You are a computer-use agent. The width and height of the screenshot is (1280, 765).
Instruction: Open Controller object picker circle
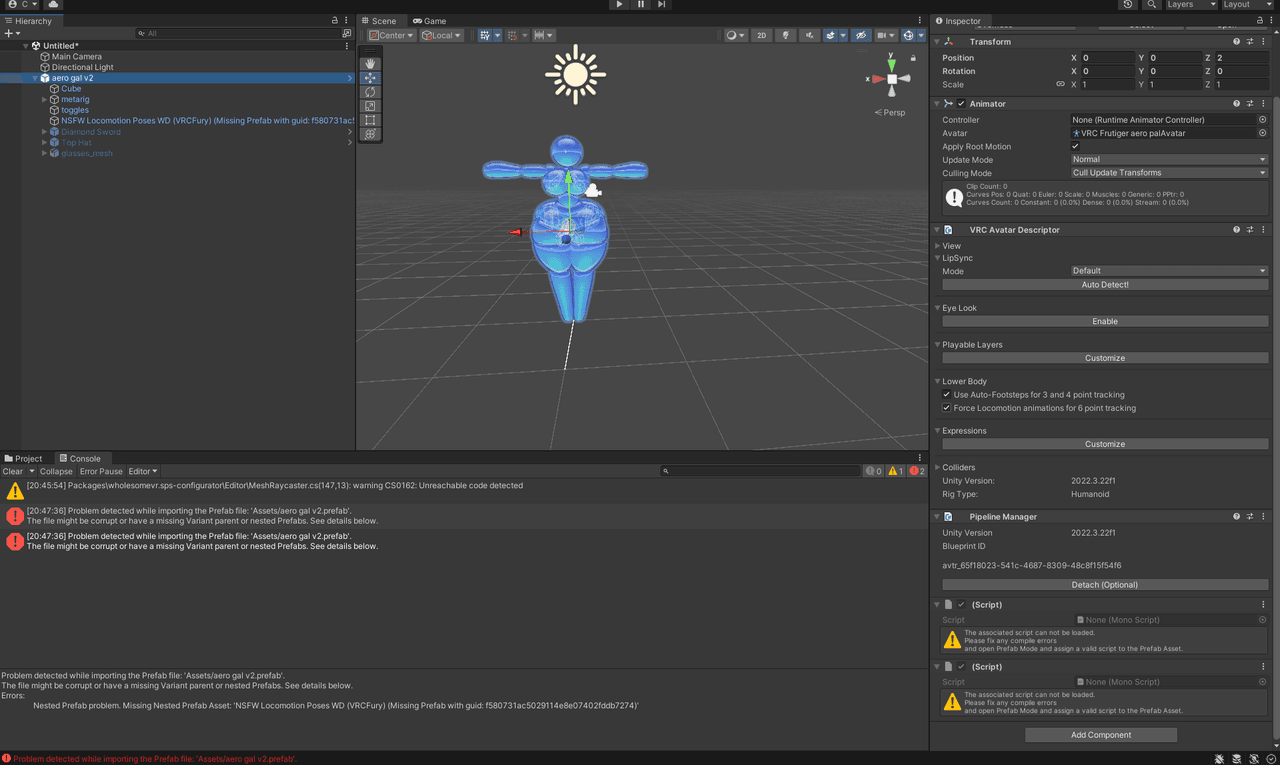tap(1263, 120)
